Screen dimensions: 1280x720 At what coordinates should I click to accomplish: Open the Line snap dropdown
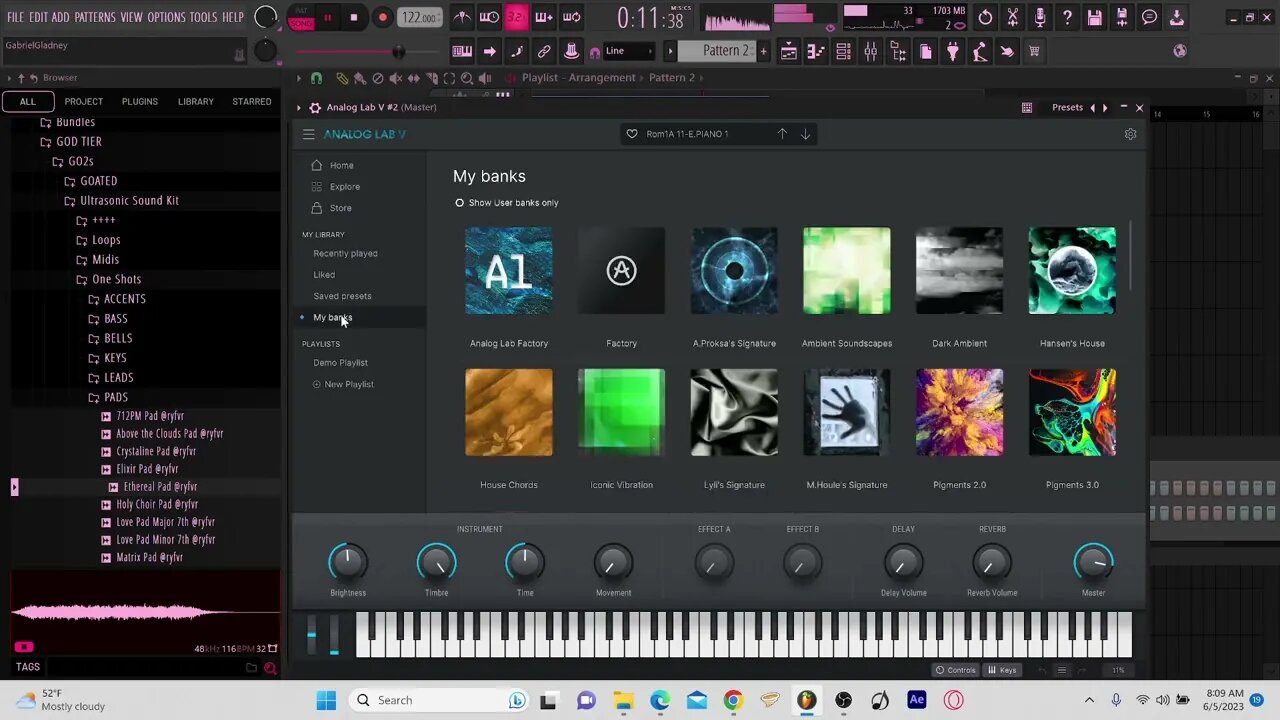point(629,51)
